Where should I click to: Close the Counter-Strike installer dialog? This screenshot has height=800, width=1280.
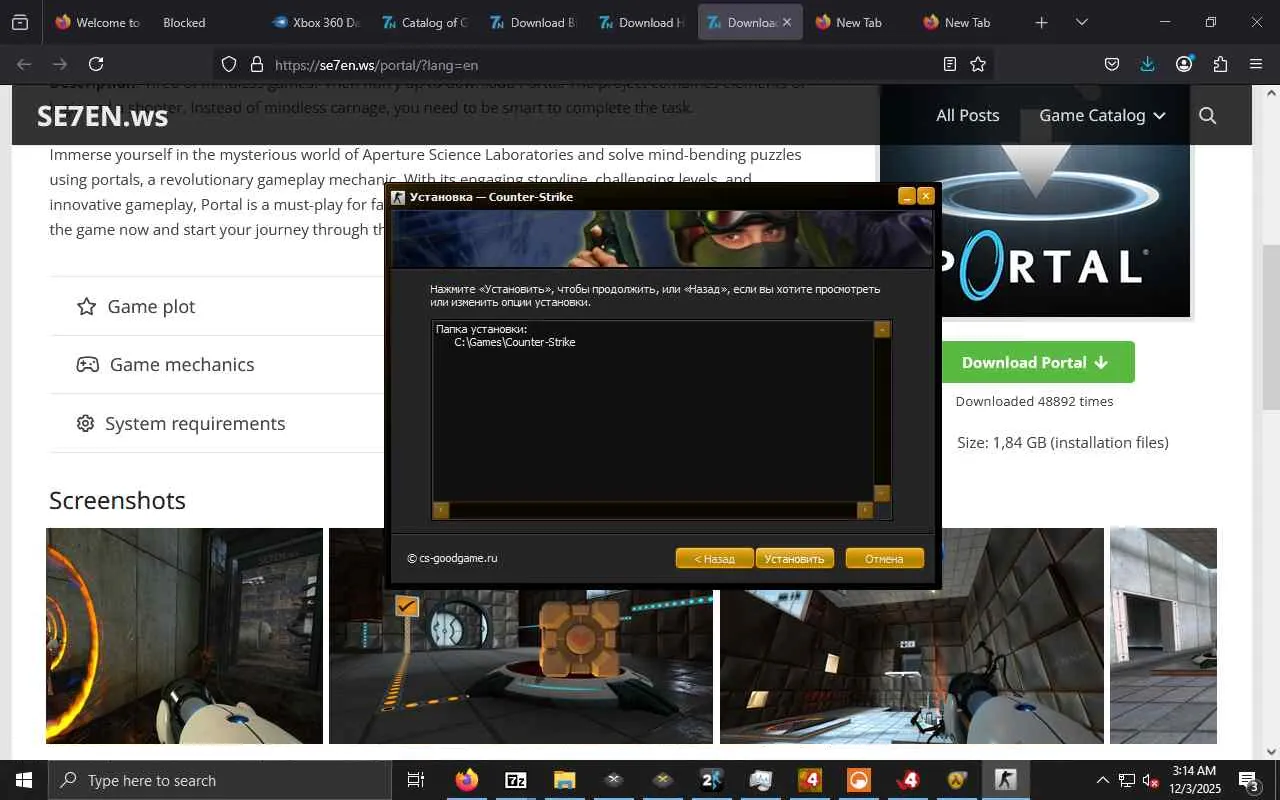pyautogui.click(x=925, y=197)
